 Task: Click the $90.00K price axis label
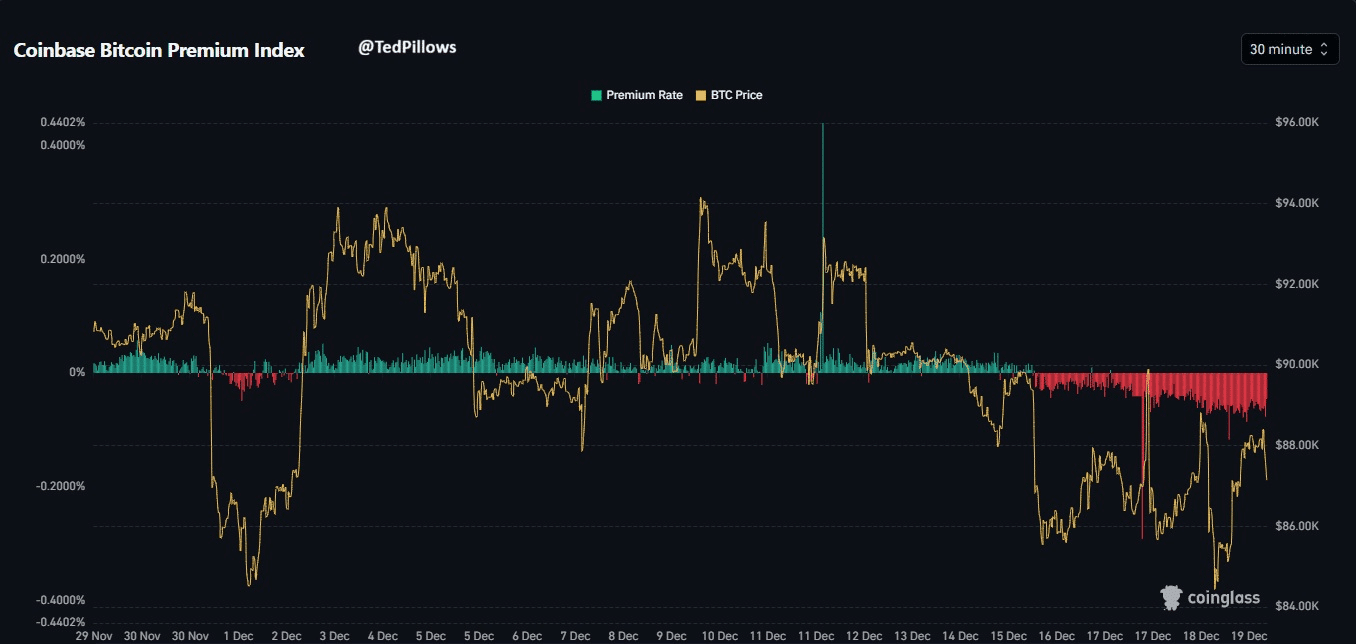1297,364
